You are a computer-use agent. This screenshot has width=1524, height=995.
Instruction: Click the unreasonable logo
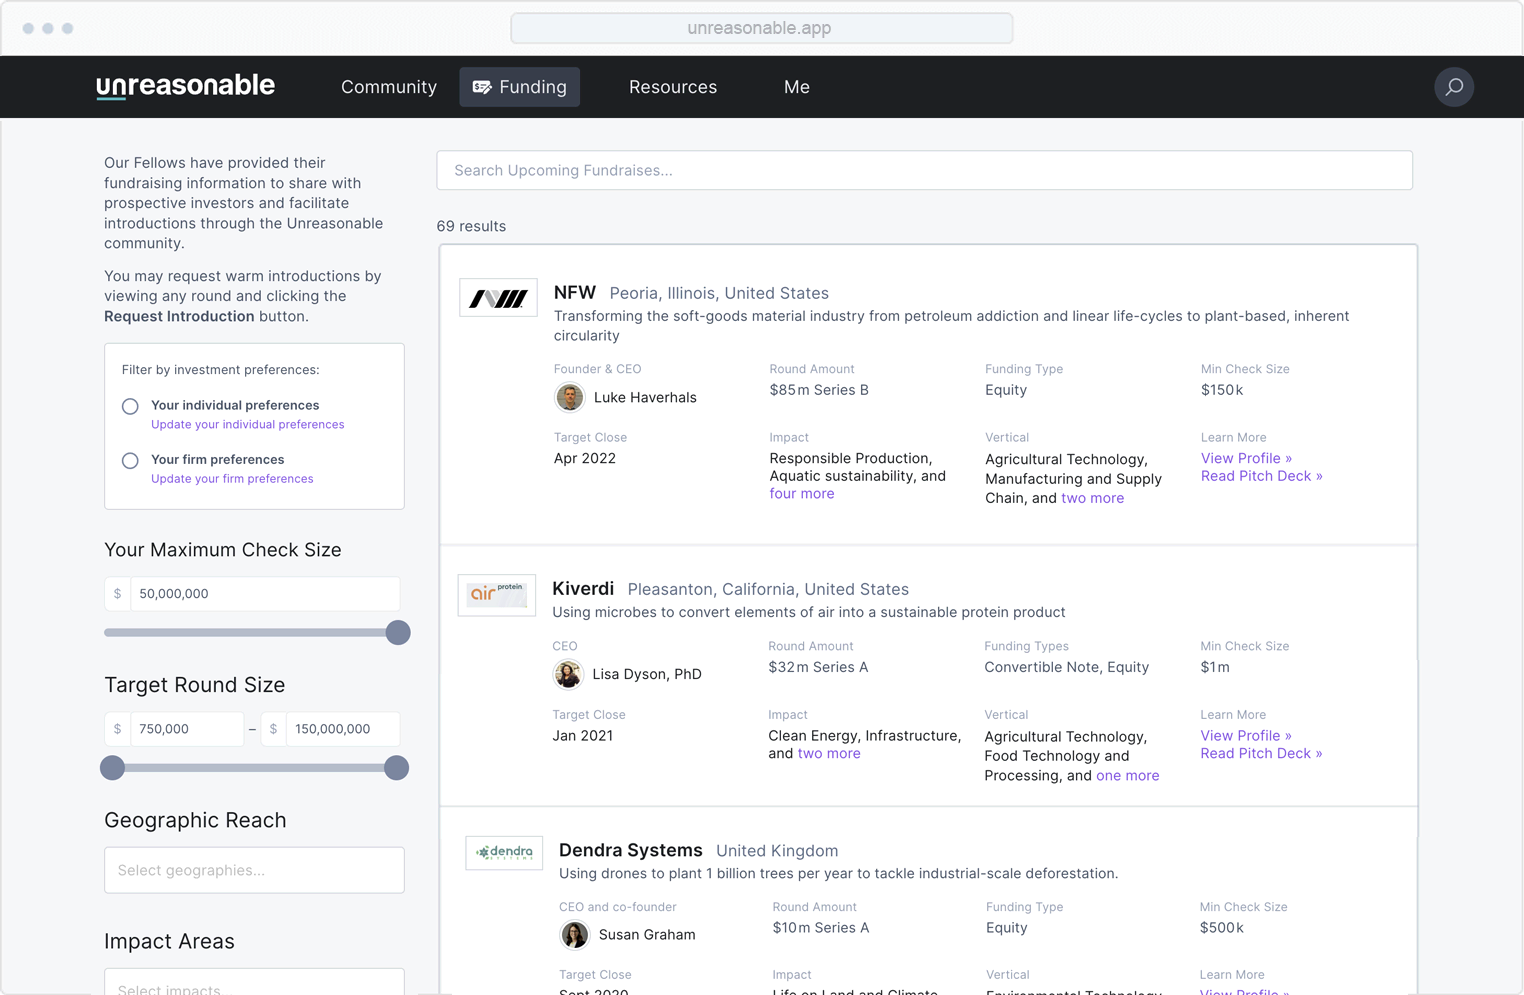point(185,86)
